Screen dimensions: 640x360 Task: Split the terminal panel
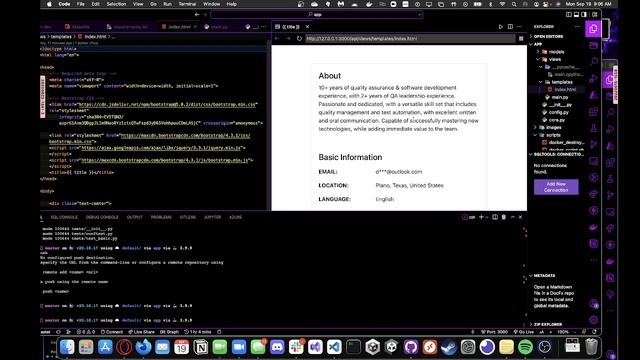495,217
